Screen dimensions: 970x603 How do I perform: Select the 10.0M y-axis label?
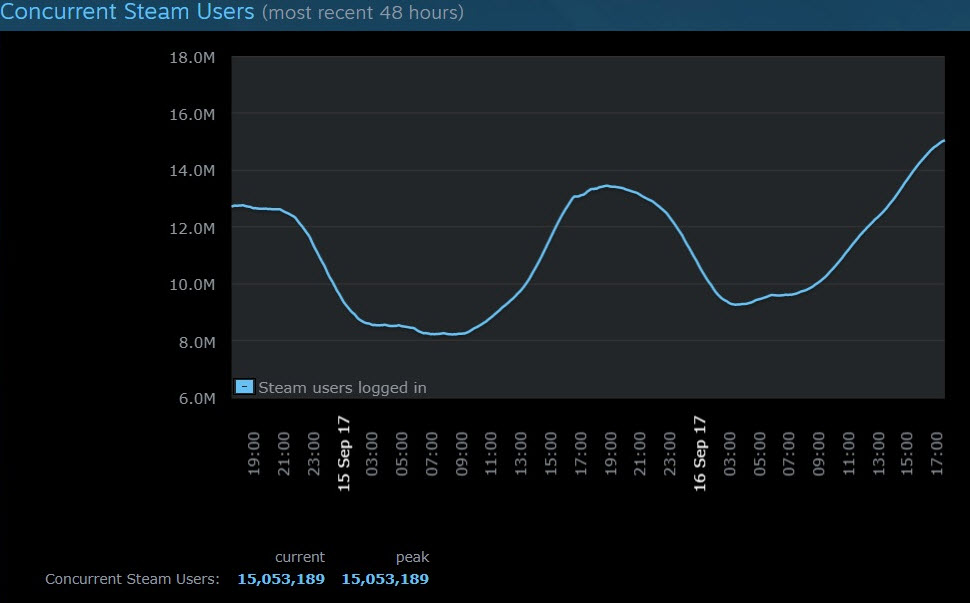192,284
